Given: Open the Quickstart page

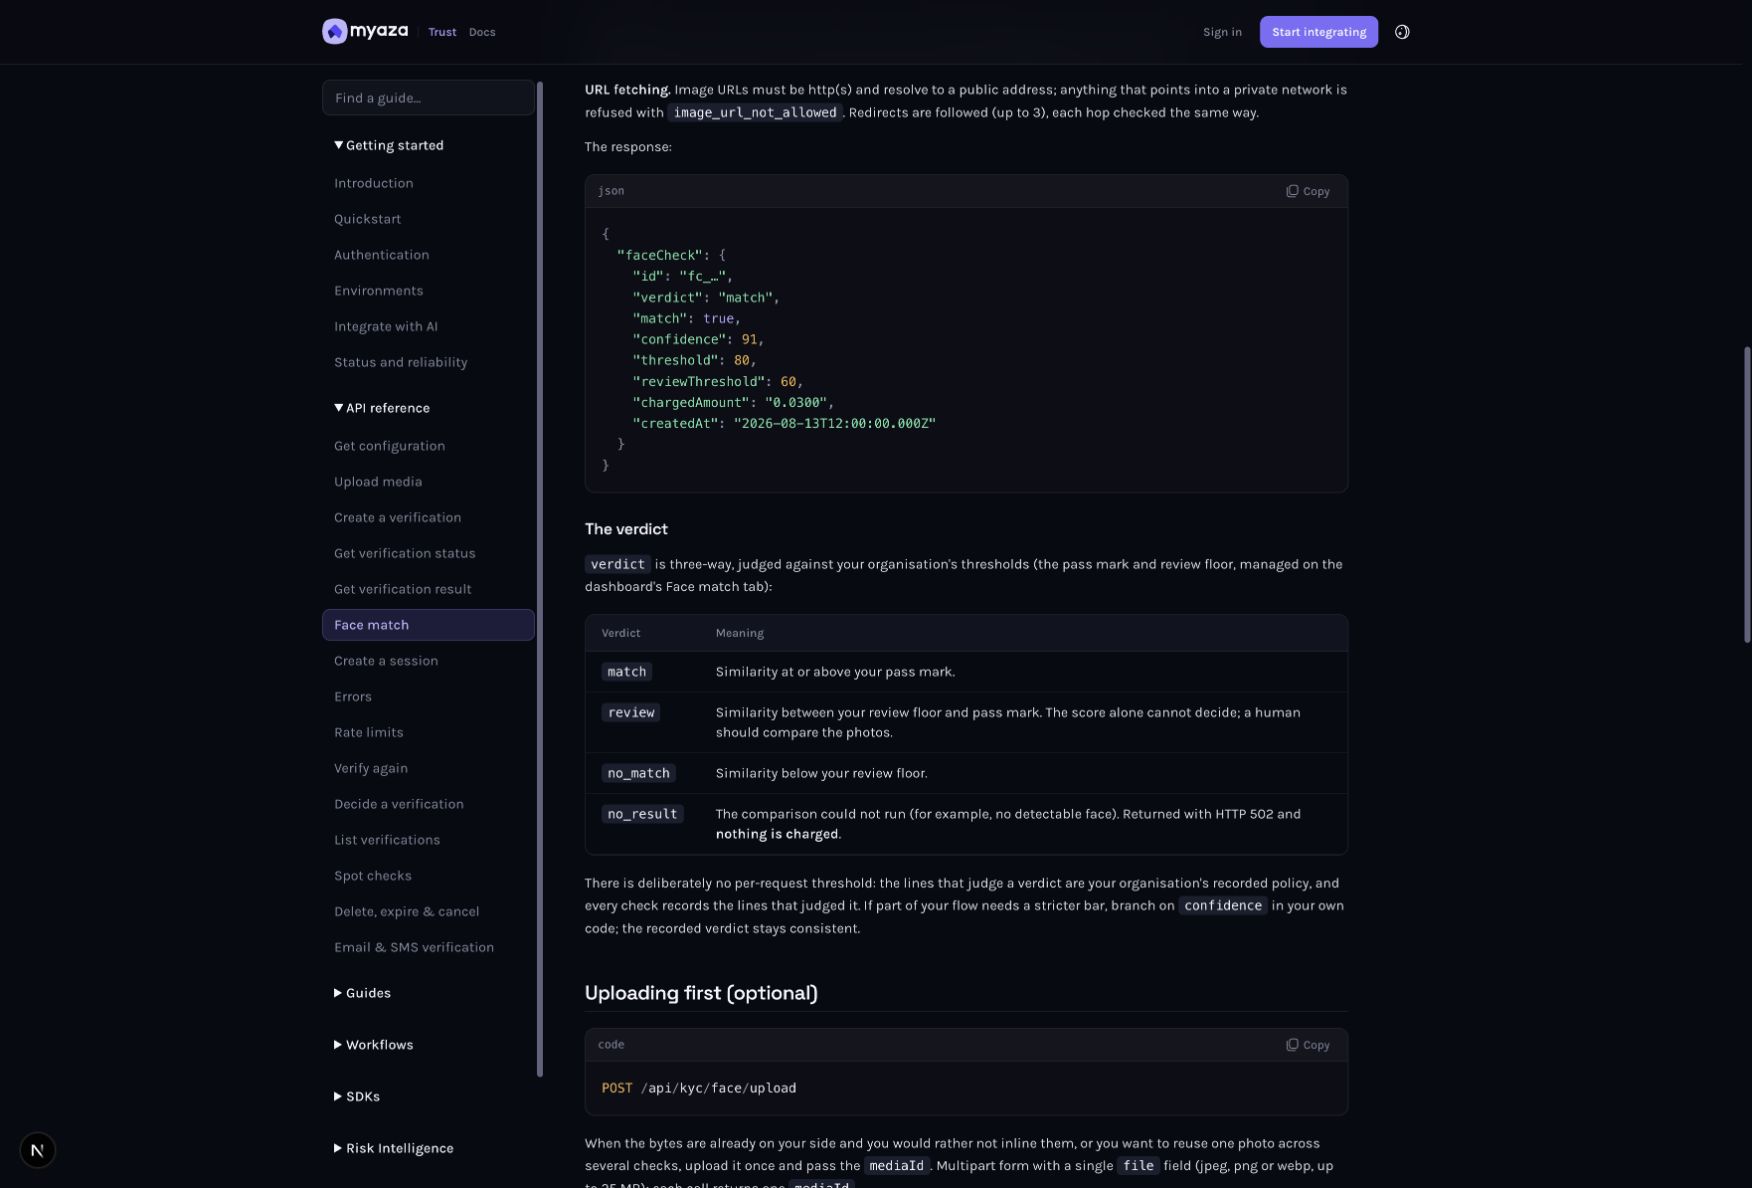Looking at the screenshot, I should (367, 219).
